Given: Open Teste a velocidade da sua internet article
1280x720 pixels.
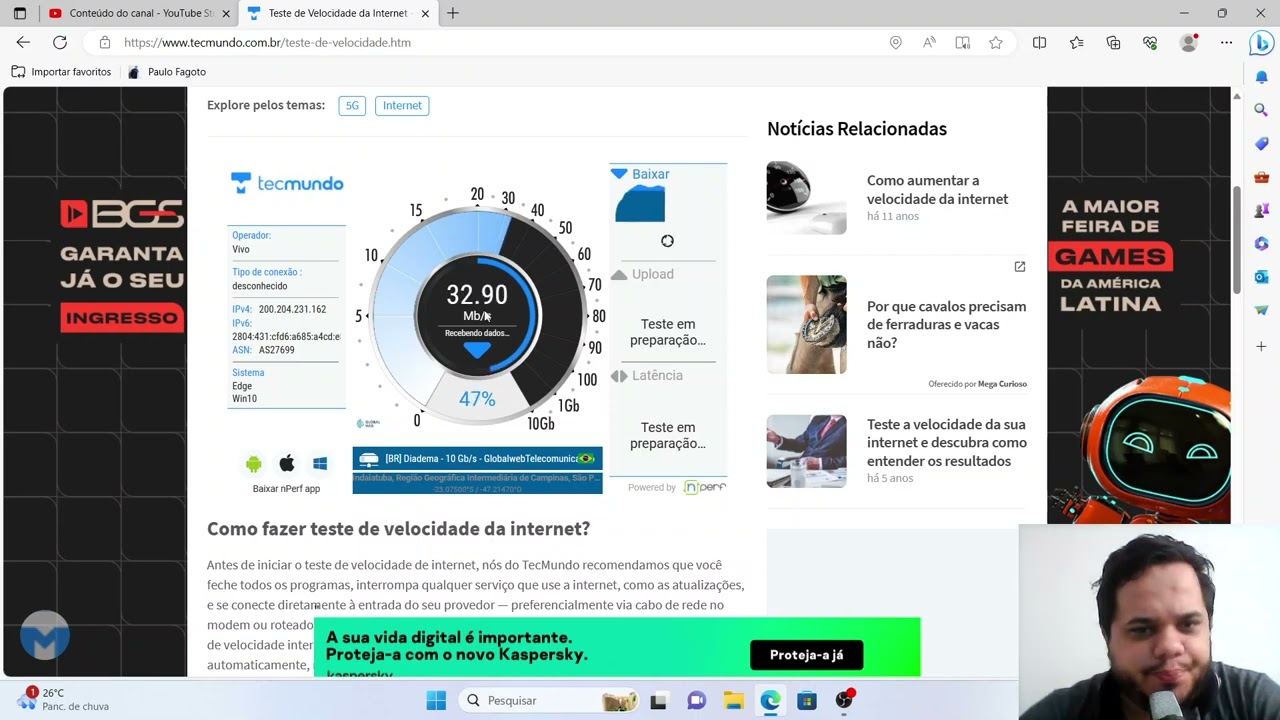Looking at the screenshot, I should point(946,442).
